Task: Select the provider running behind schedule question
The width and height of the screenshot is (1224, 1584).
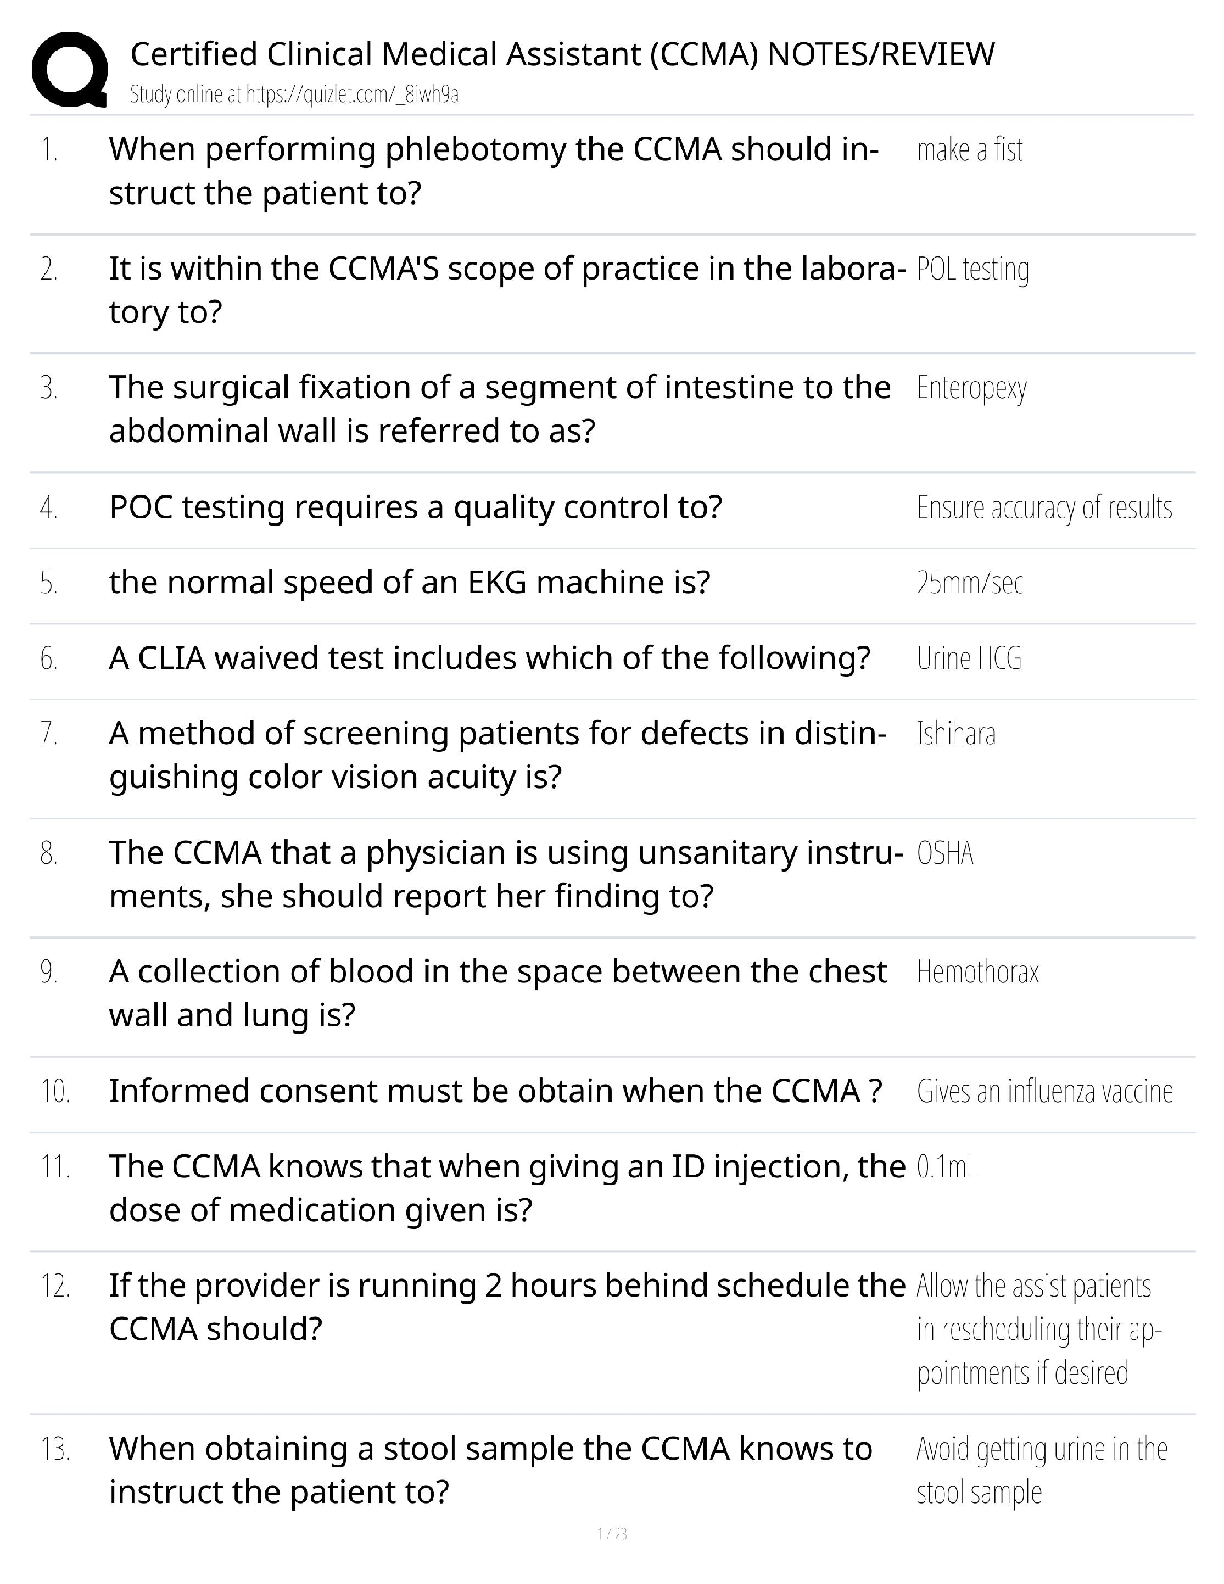Action: tap(506, 1306)
